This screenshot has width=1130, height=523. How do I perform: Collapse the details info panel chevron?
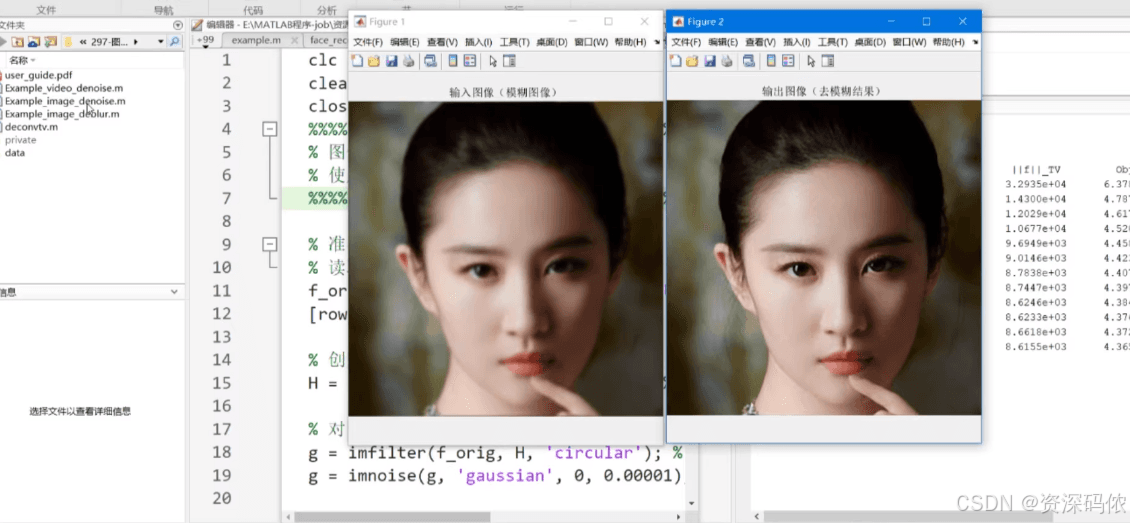[174, 292]
